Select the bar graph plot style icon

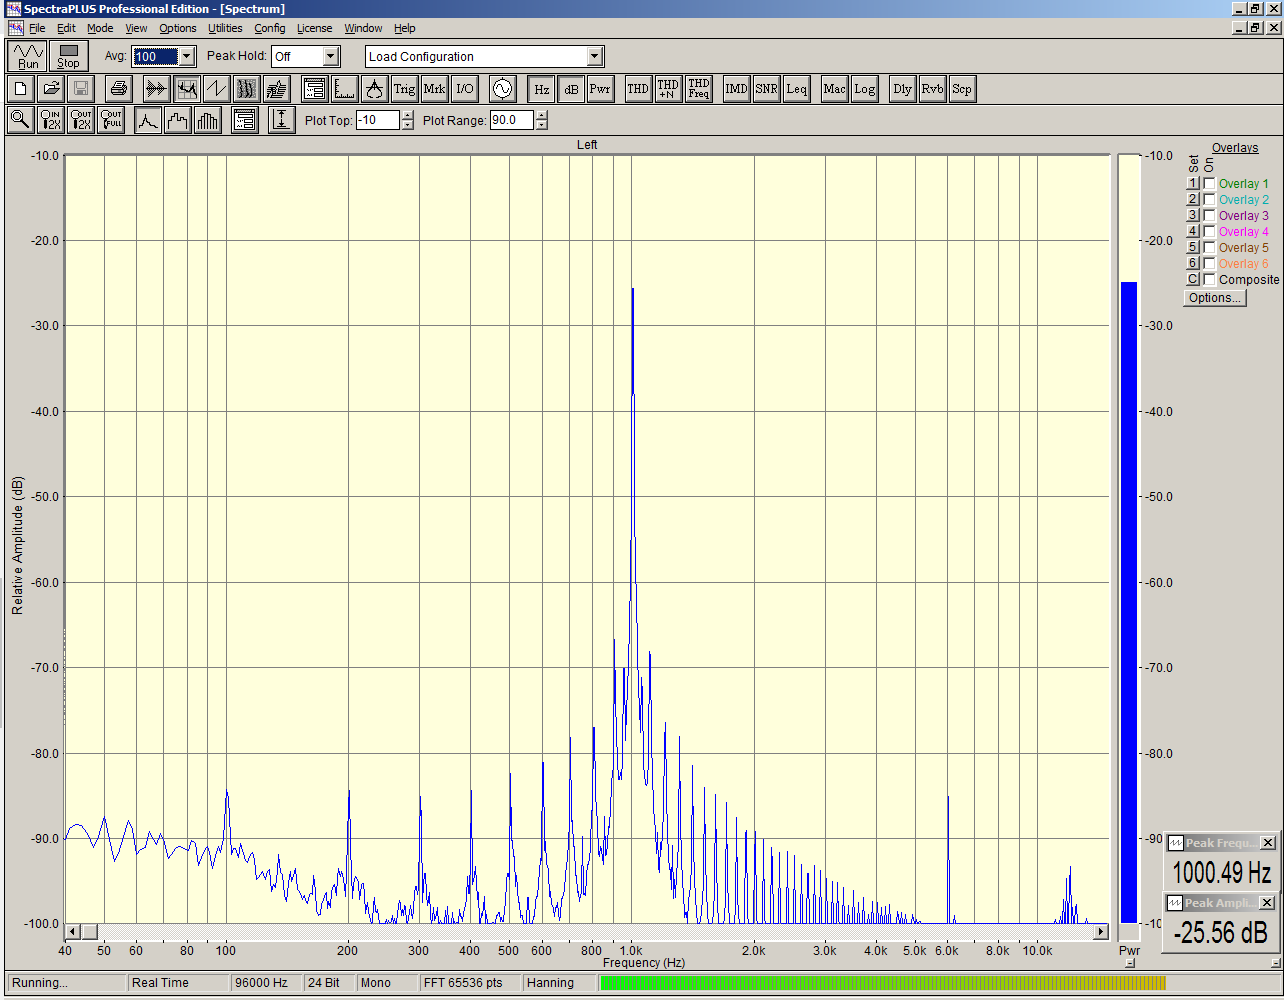click(208, 121)
